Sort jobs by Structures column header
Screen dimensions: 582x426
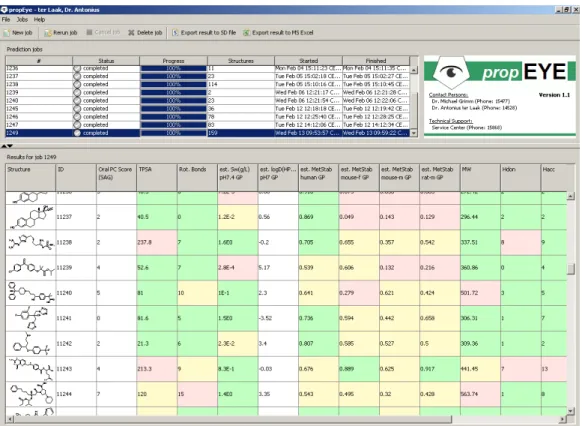241,61
